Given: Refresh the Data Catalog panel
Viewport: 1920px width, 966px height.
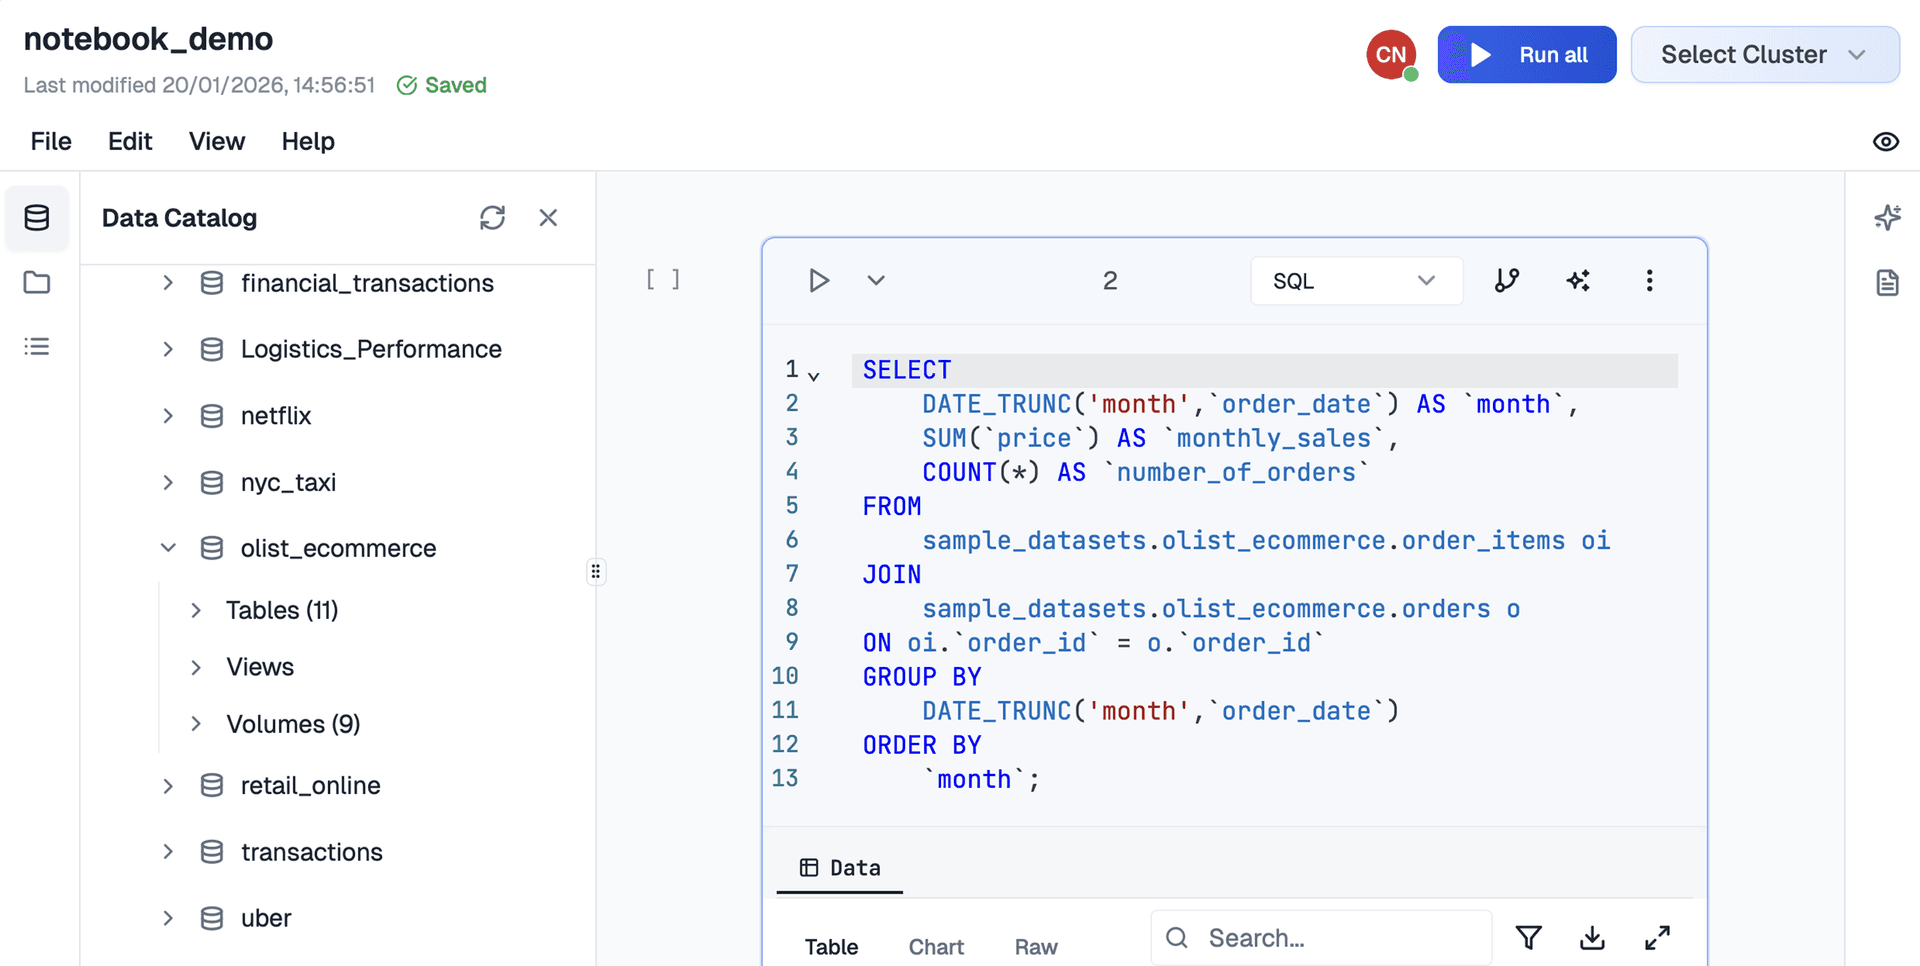Looking at the screenshot, I should 492,218.
